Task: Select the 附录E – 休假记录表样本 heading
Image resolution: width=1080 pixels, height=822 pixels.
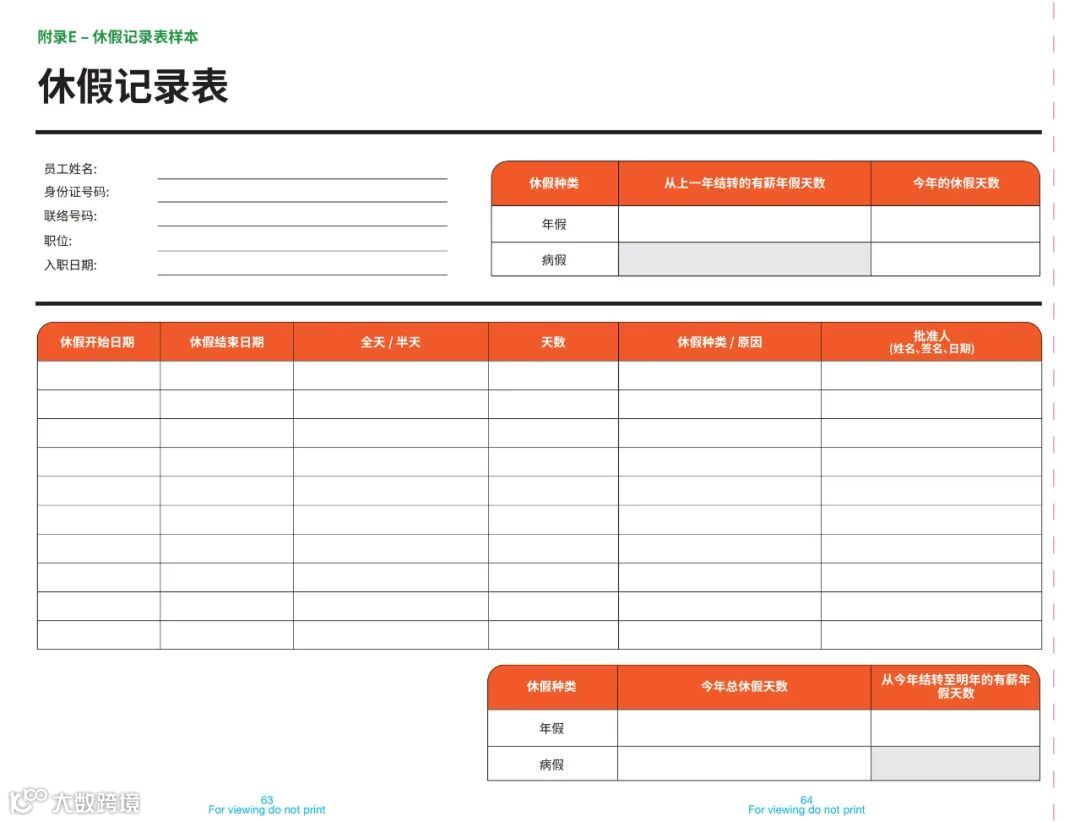Action: coord(118,37)
